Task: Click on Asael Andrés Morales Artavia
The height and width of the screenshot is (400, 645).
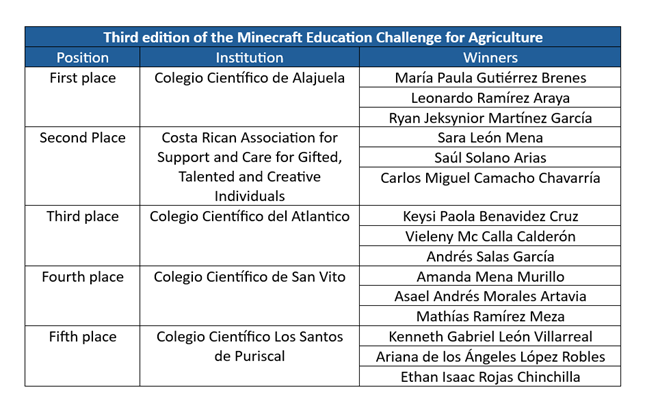Action: tap(490, 296)
